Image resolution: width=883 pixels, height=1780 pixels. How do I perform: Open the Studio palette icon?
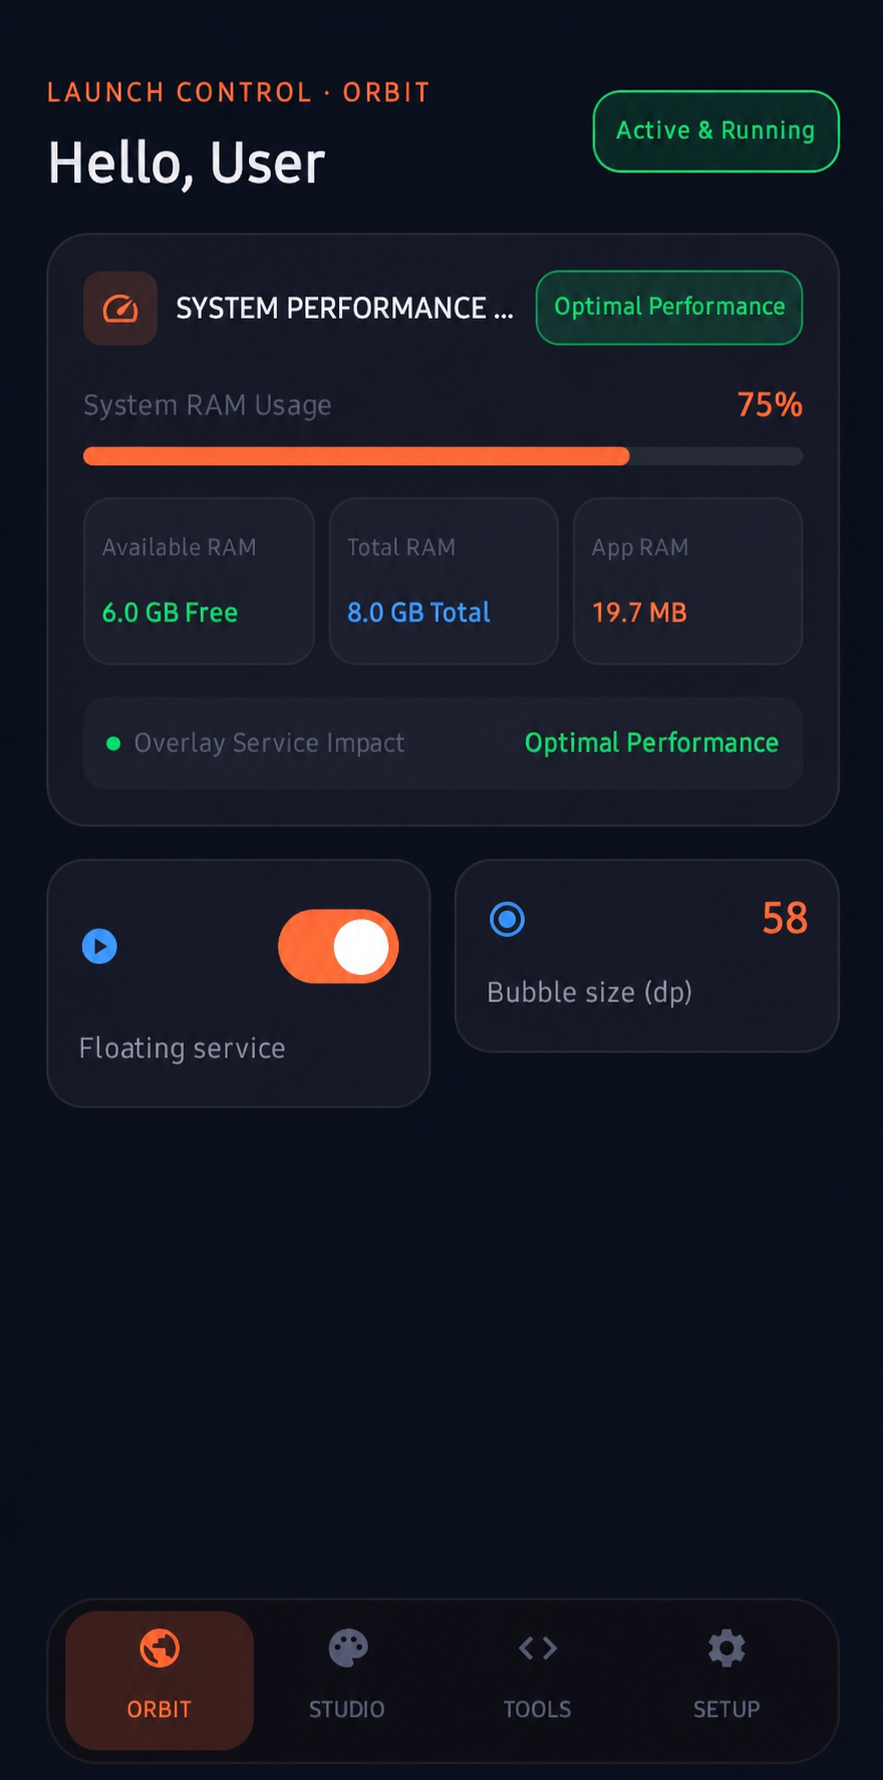348,1648
